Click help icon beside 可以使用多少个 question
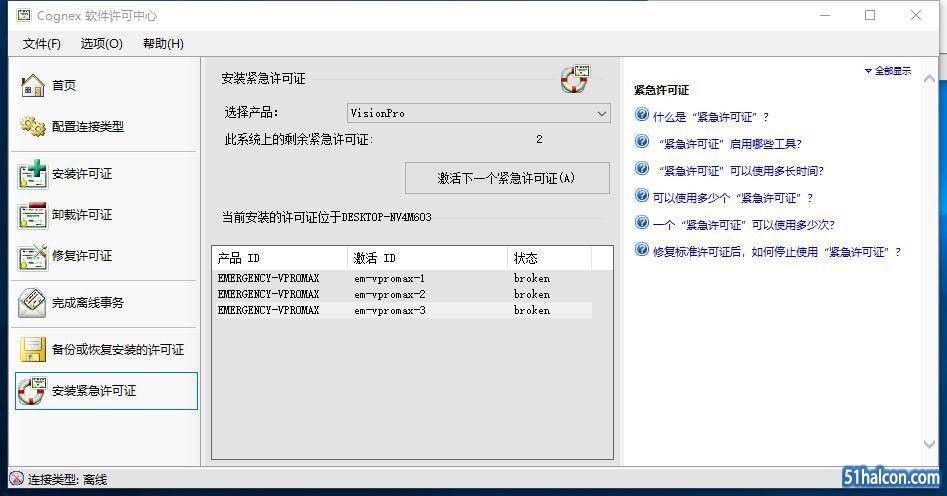947x496 pixels. [x=642, y=196]
